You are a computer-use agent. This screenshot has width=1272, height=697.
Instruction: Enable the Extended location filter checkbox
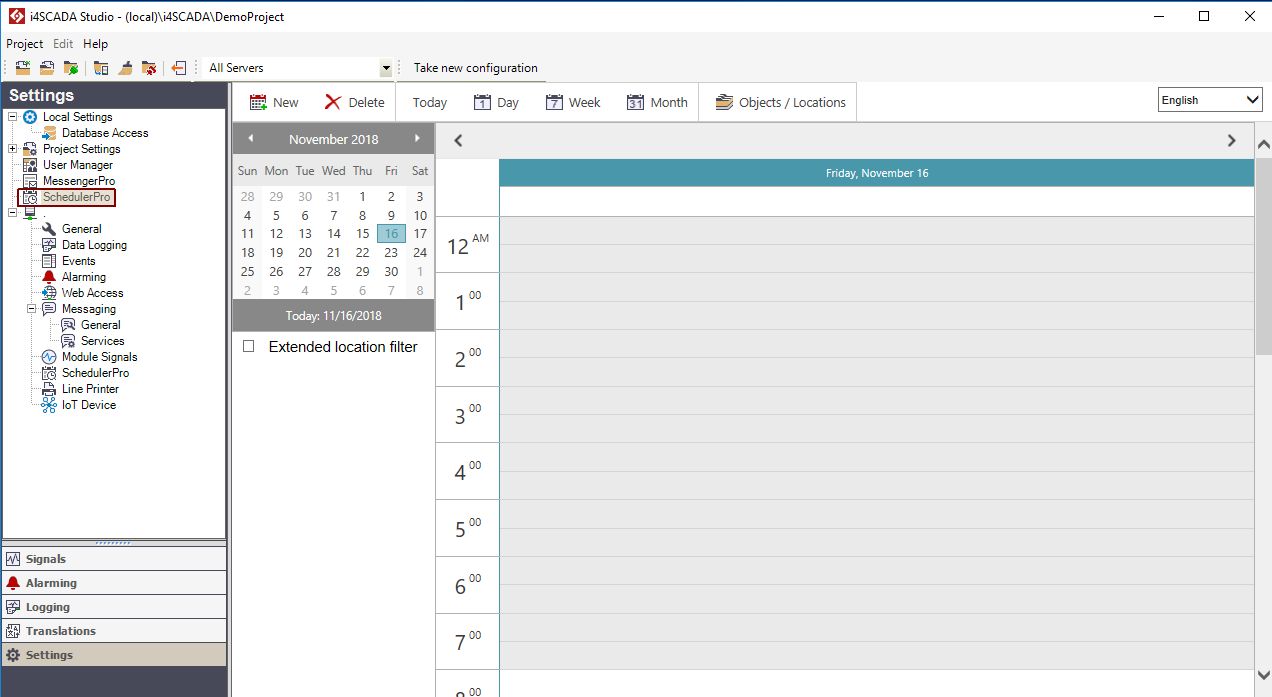[249, 346]
